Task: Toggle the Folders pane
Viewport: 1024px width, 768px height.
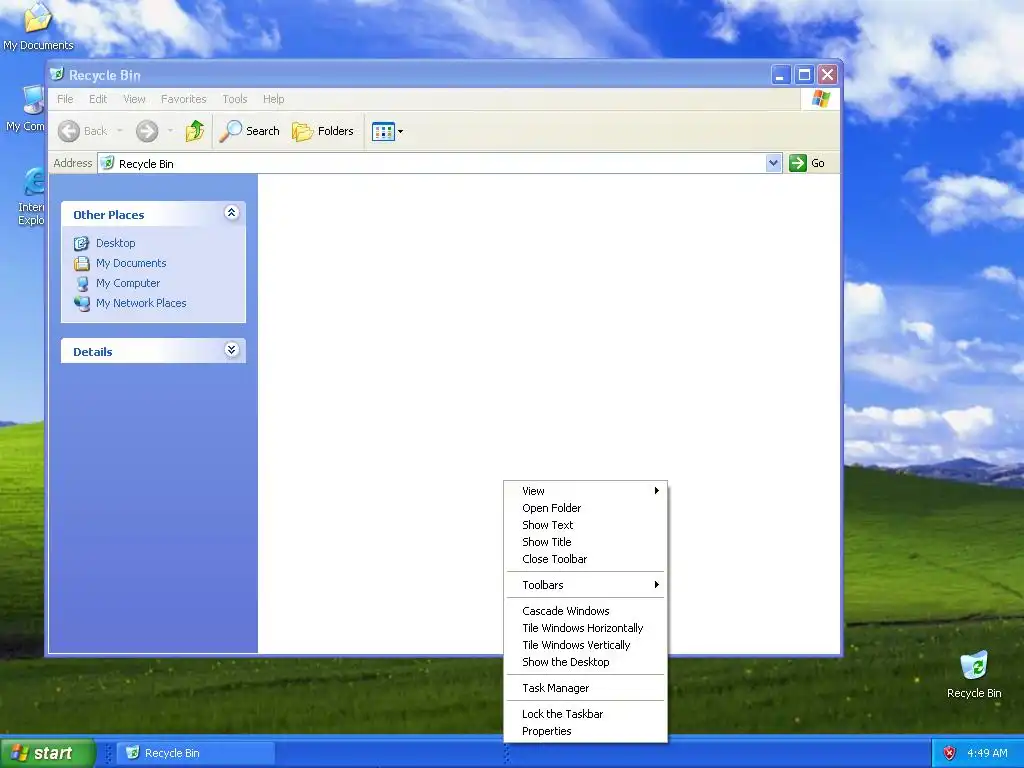Action: click(x=323, y=131)
